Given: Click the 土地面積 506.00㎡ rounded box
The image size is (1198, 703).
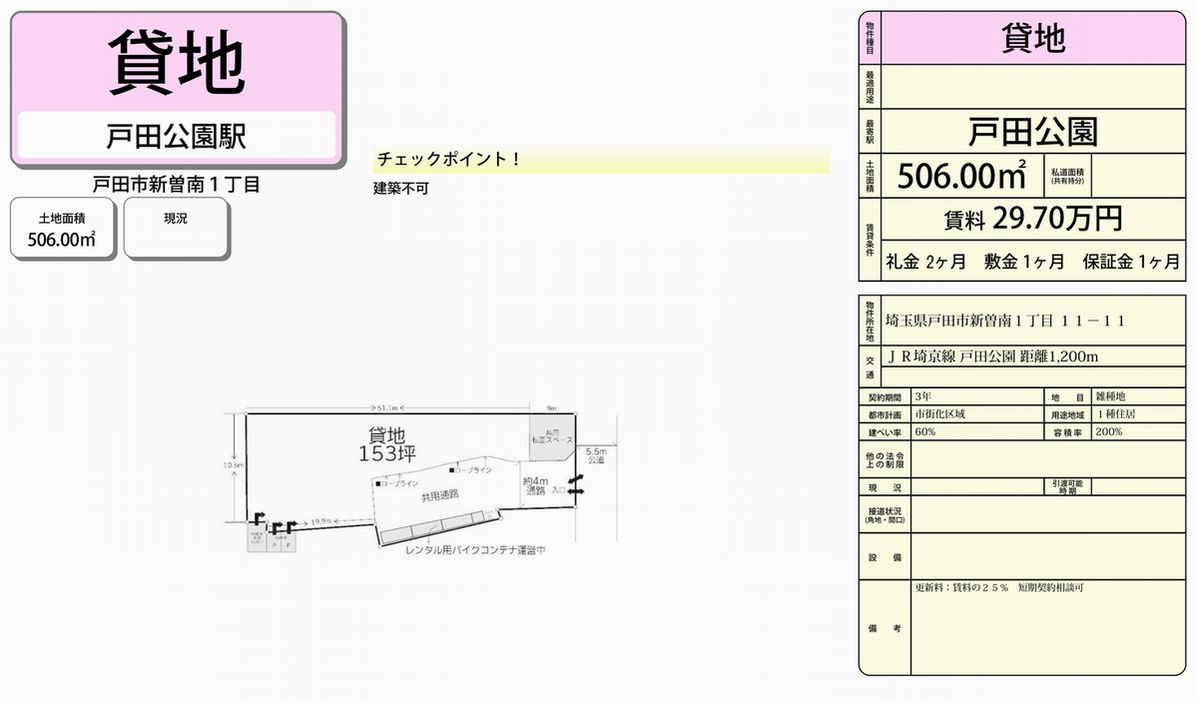Looking at the screenshot, I should [x=62, y=228].
